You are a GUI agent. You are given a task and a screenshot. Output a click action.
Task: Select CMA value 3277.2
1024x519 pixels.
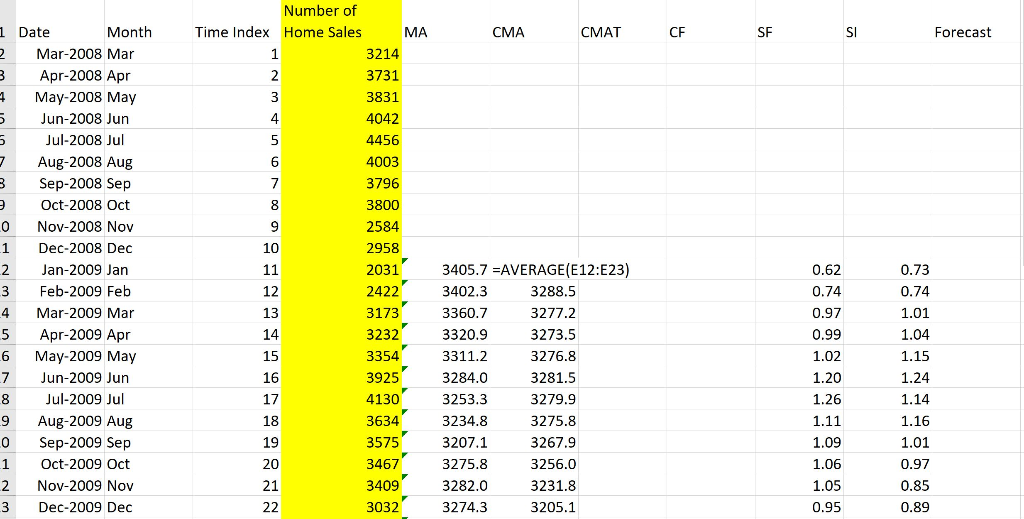(x=534, y=313)
